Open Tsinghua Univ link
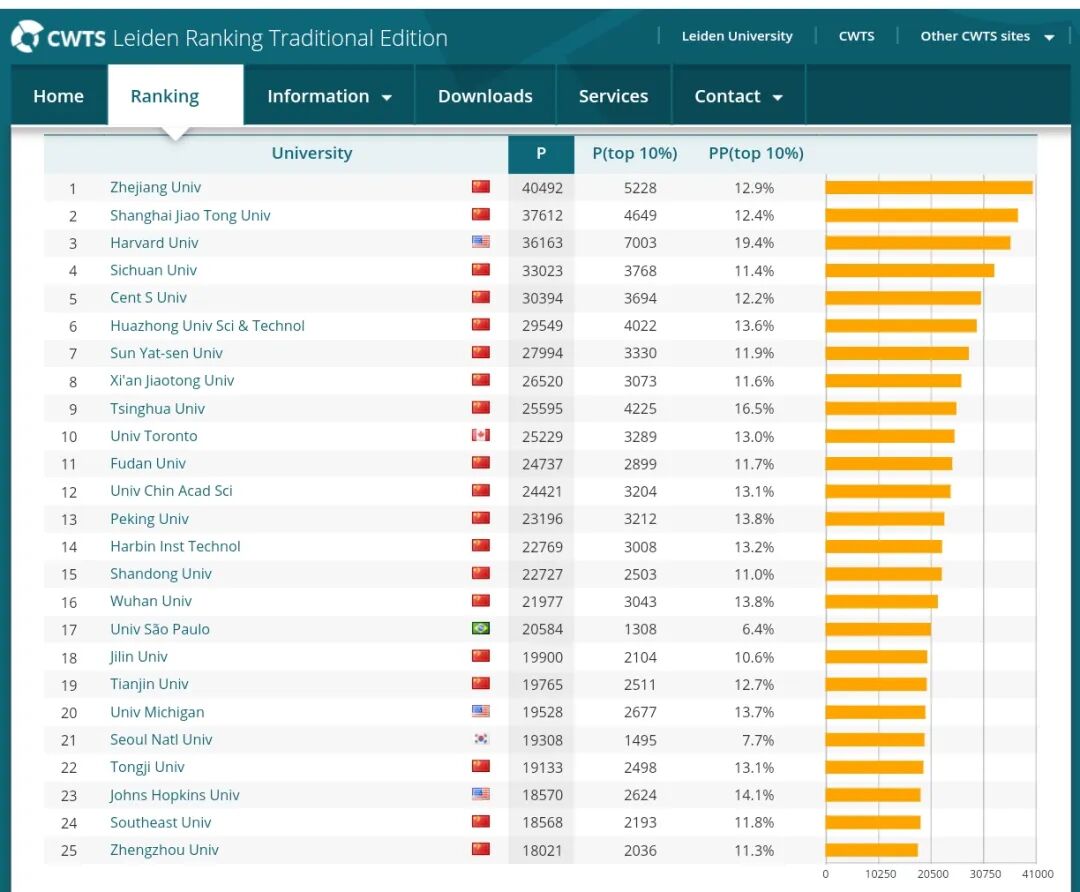Image resolution: width=1080 pixels, height=892 pixels. point(157,408)
